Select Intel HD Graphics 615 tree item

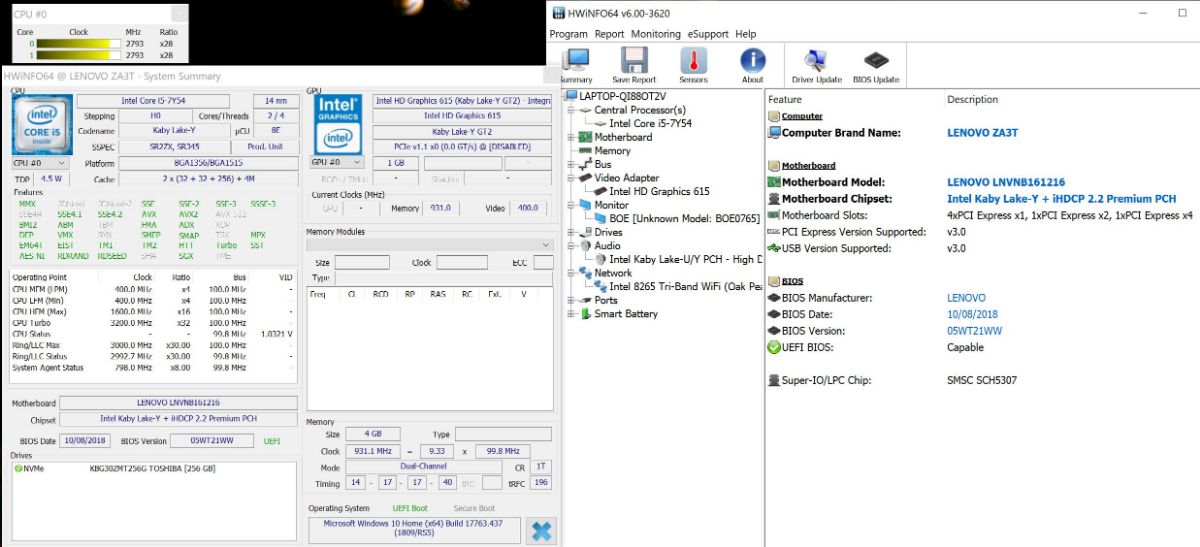659,191
